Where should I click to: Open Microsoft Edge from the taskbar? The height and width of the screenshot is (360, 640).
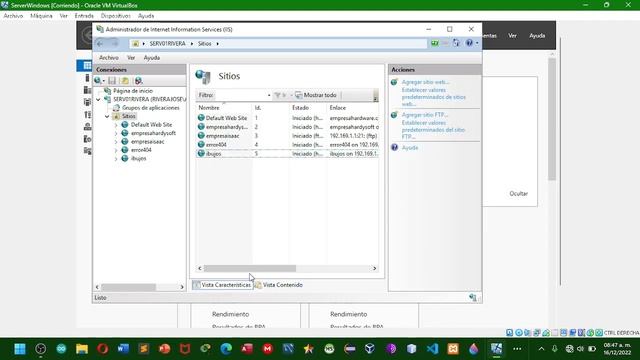226,349
